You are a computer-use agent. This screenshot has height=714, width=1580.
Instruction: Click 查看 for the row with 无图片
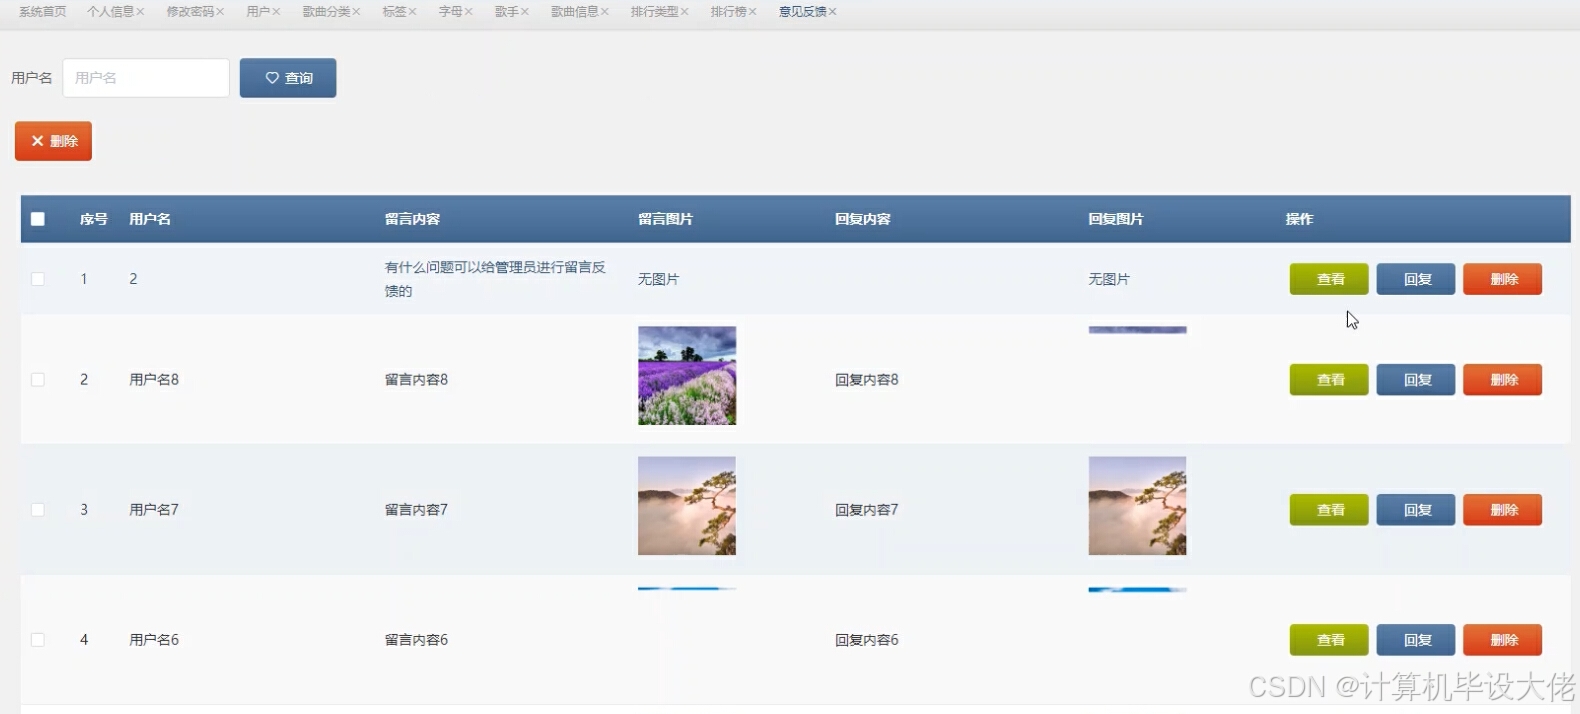[1329, 279]
